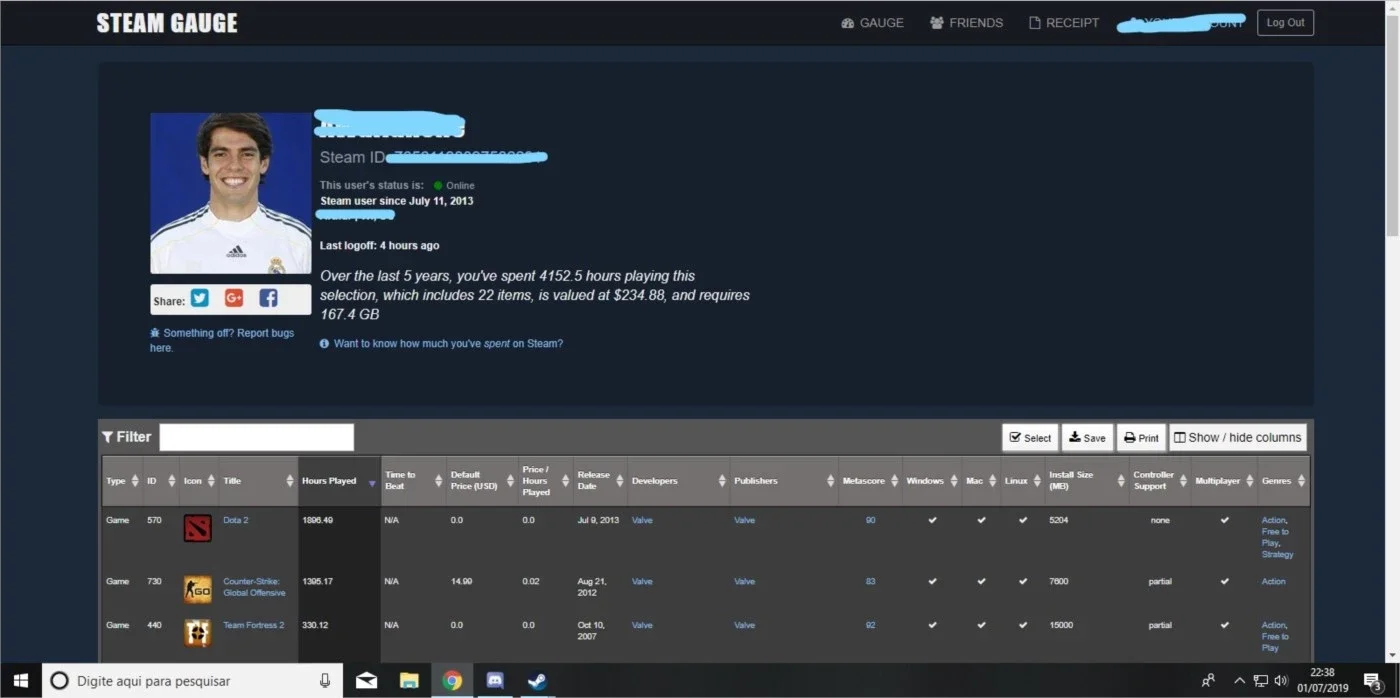Screen dimensions: 1400x698
Task: Share profile via the Twitter icon
Action: click(200, 298)
